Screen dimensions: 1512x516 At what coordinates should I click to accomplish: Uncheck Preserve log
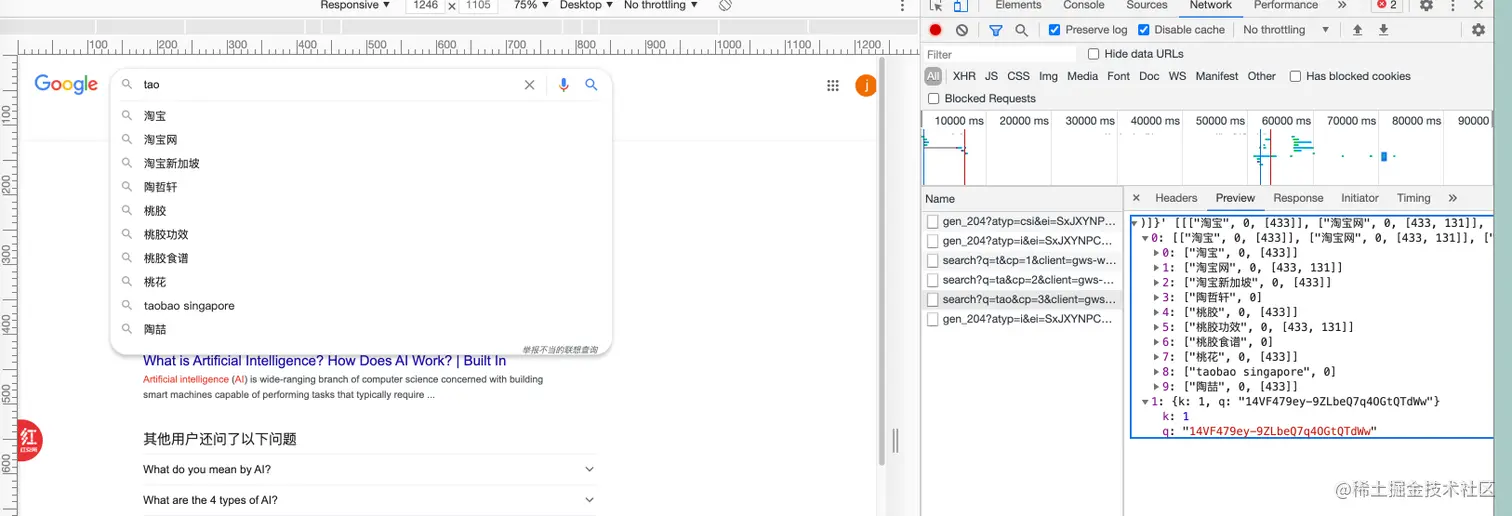point(1054,30)
